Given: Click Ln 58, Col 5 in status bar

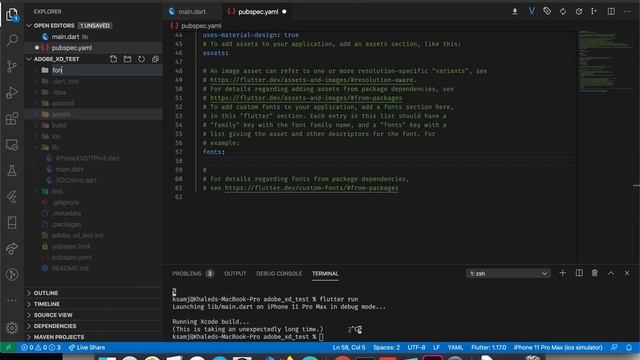Looking at the screenshot, I should point(349,348).
